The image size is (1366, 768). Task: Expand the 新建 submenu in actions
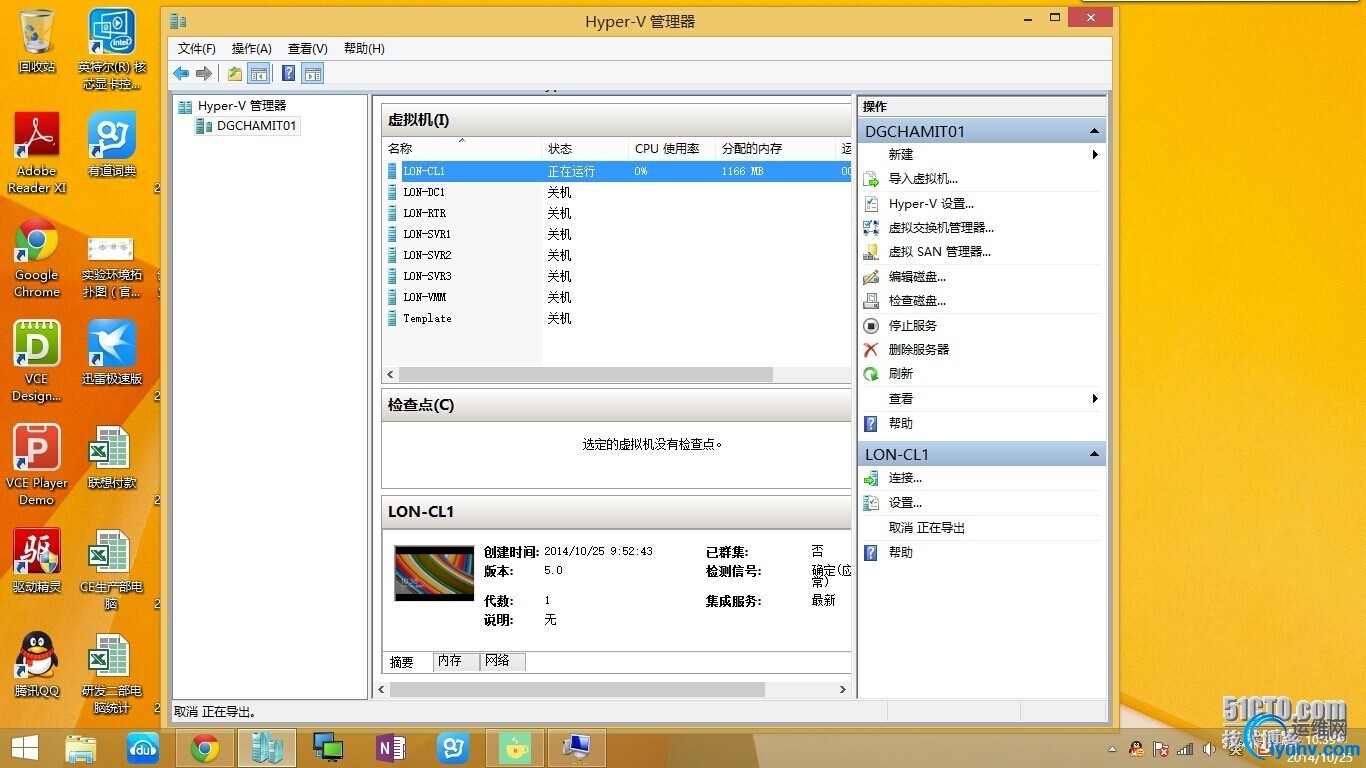coord(983,154)
